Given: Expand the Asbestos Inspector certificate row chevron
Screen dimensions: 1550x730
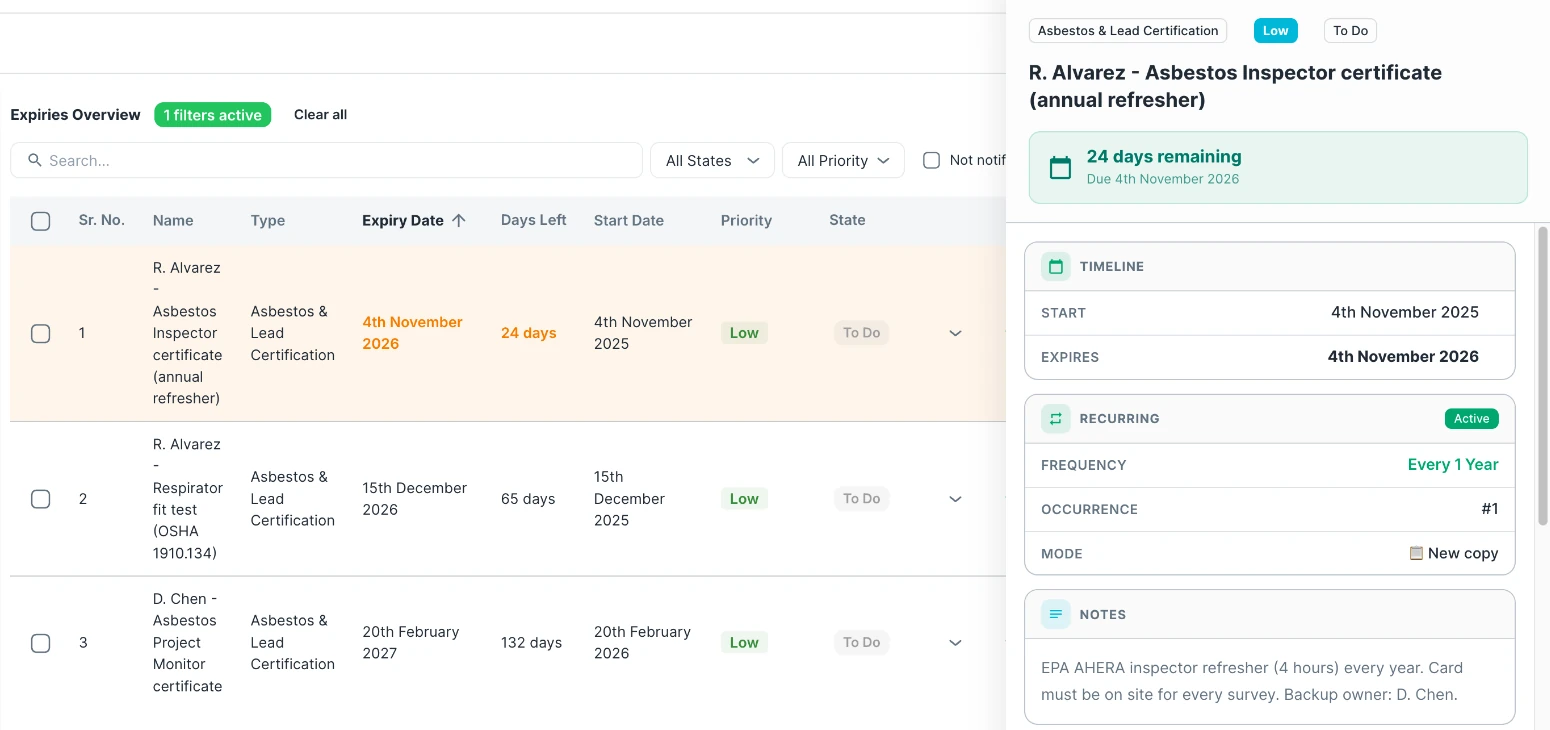Looking at the screenshot, I should [x=955, y=333].
